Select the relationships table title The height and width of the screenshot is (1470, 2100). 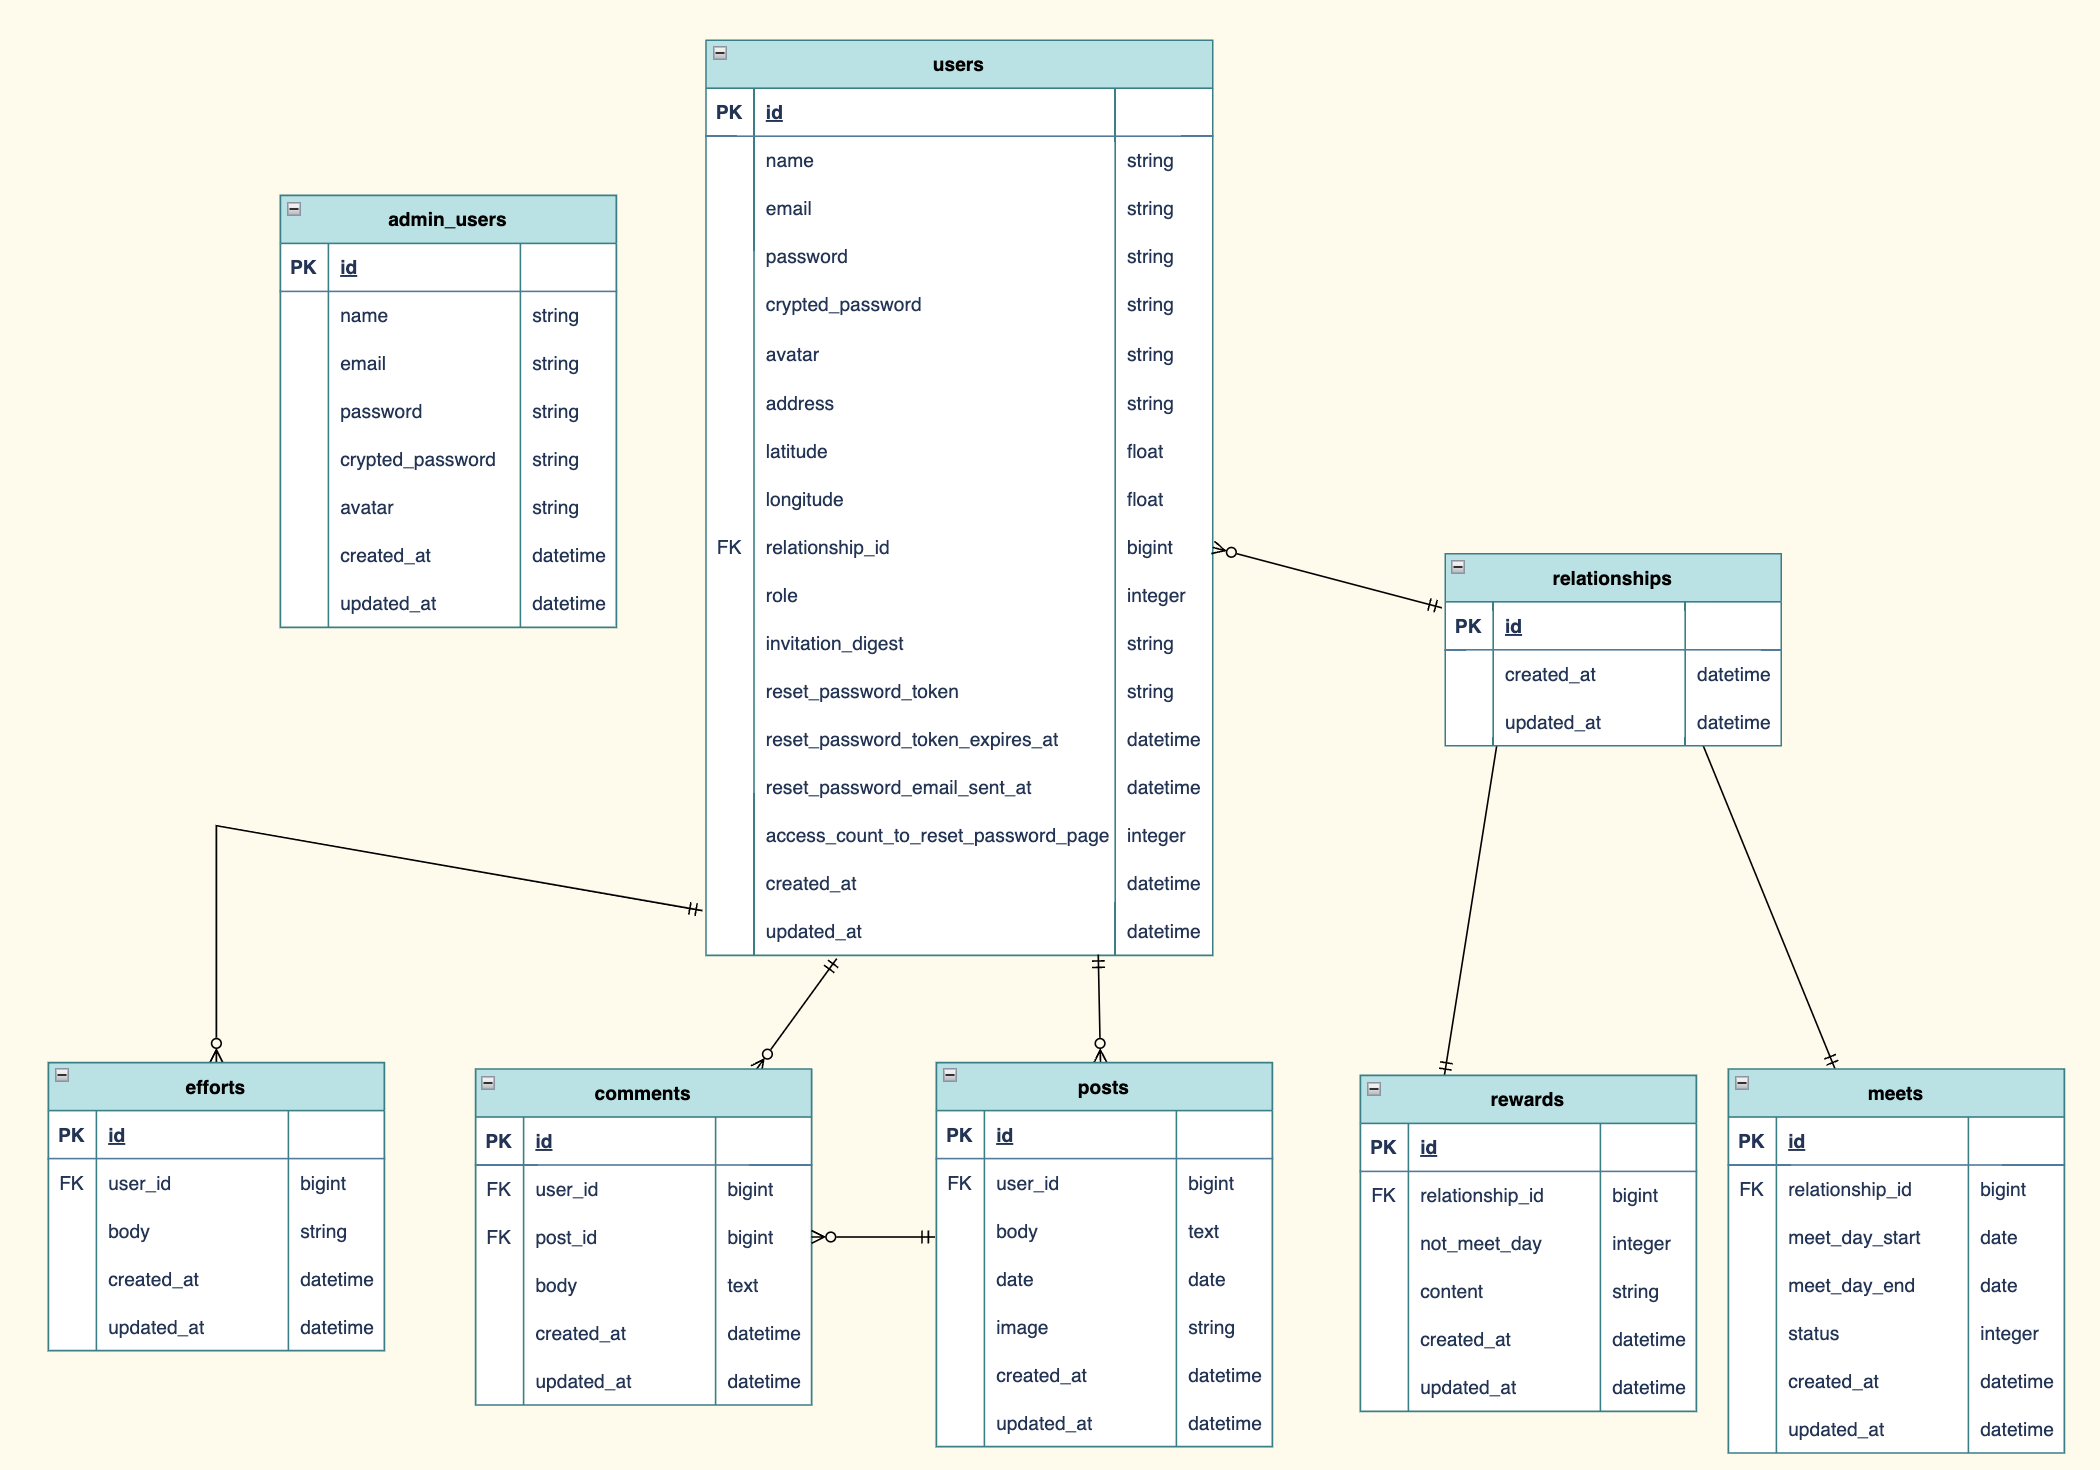pyautogui.click(x=1611, y=579)
